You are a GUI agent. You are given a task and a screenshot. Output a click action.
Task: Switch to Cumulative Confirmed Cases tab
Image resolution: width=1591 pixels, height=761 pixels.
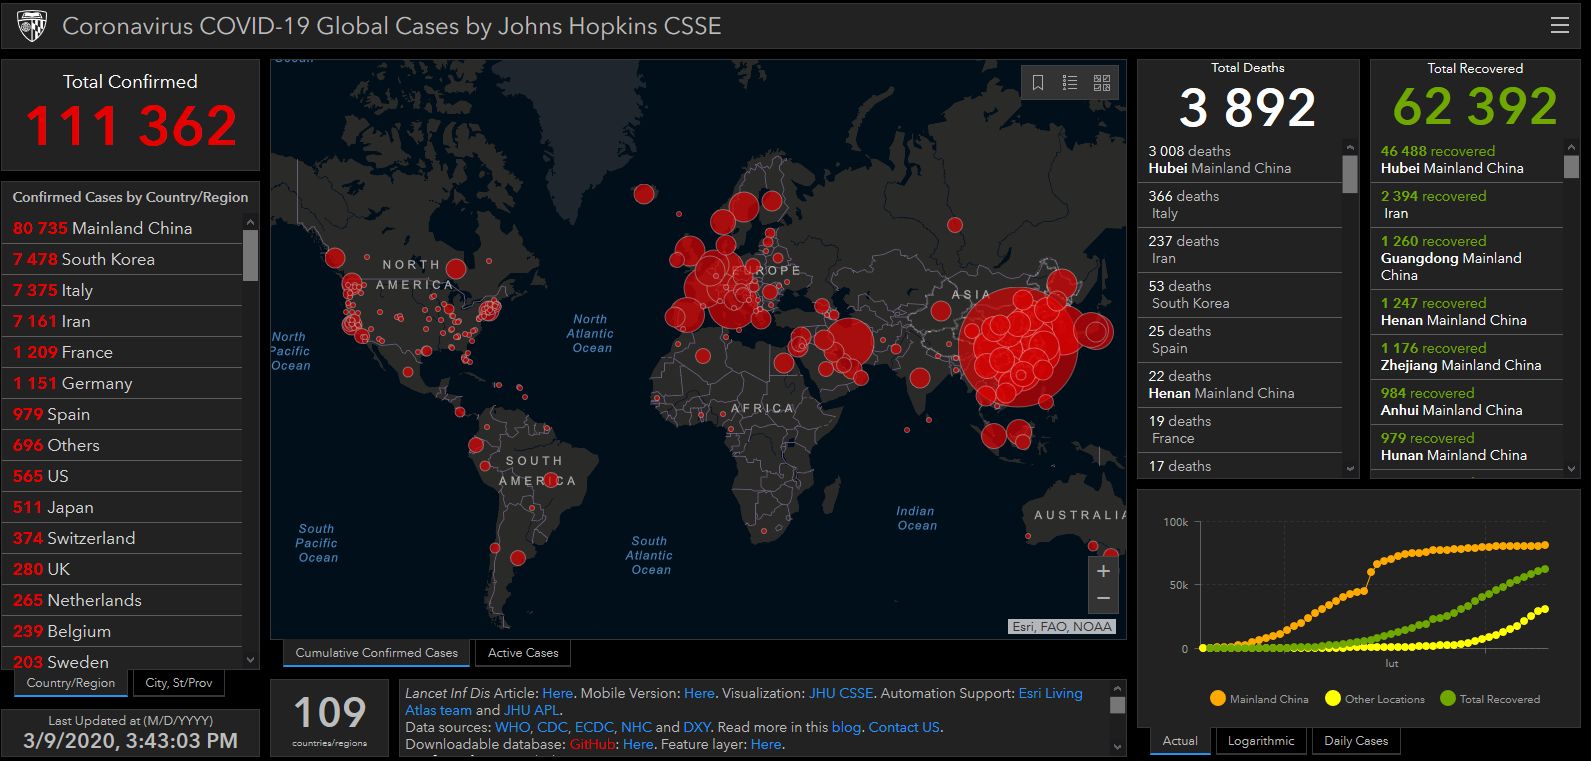[377, 653]
